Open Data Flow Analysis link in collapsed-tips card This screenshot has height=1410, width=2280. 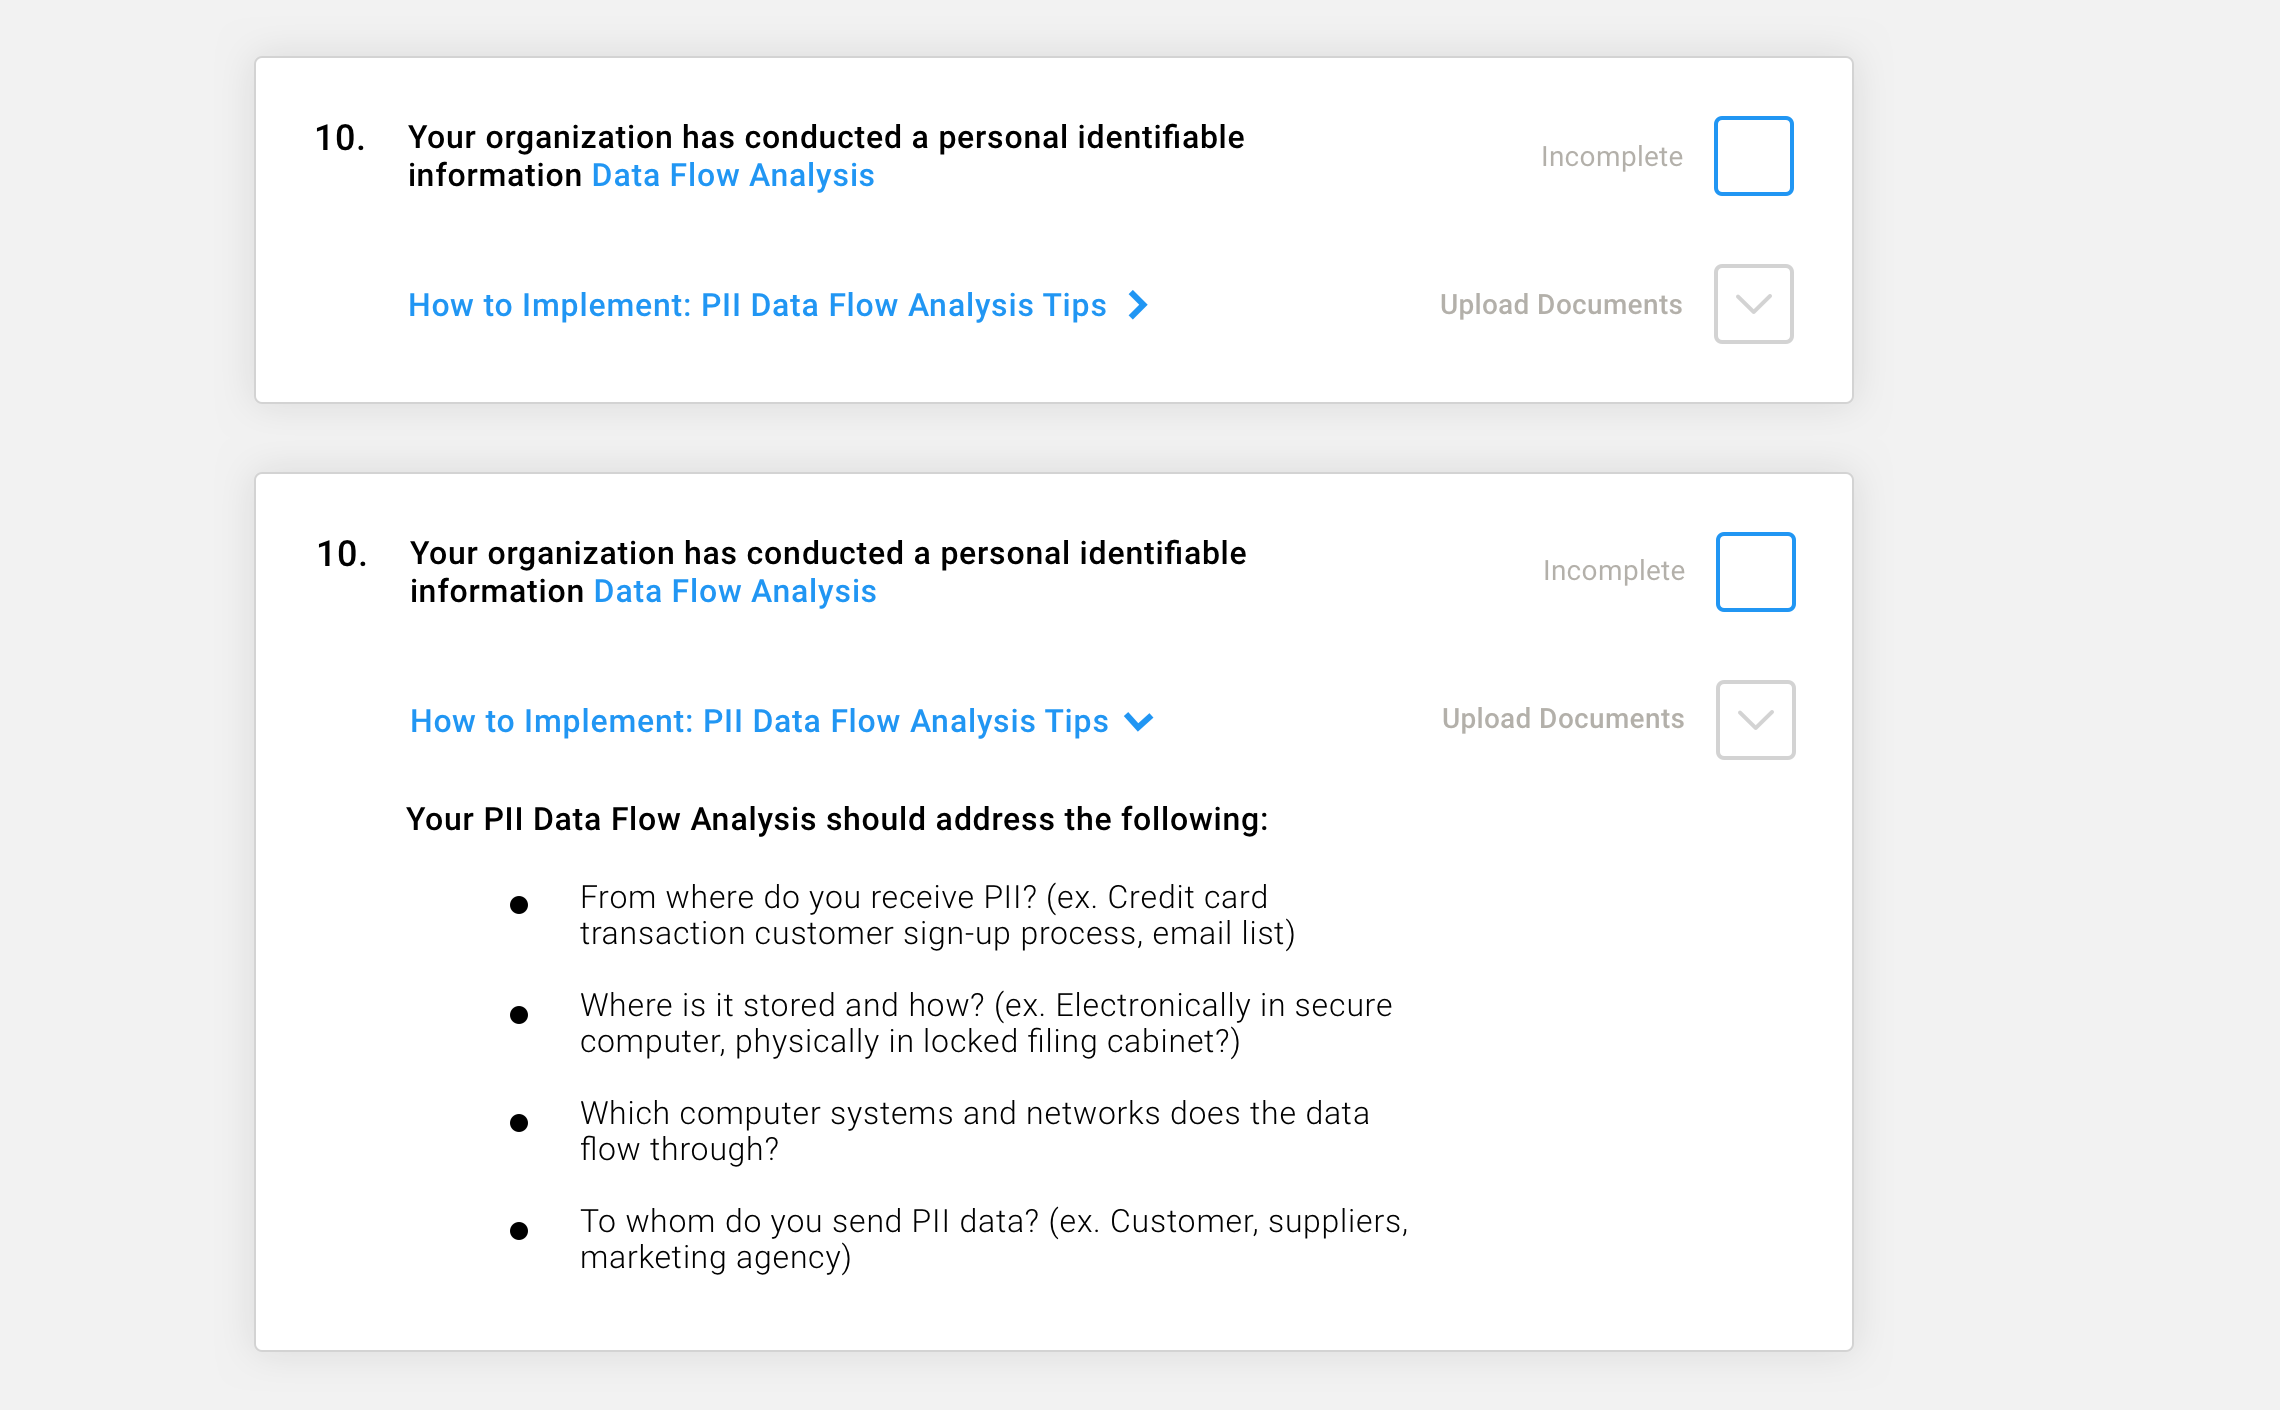pyautogui.click(x=733, y=175)
